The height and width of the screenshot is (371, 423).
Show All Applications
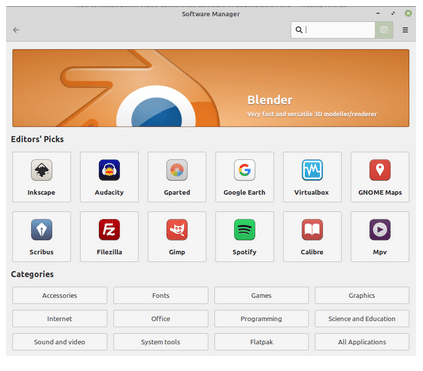(x=362, y=342)
